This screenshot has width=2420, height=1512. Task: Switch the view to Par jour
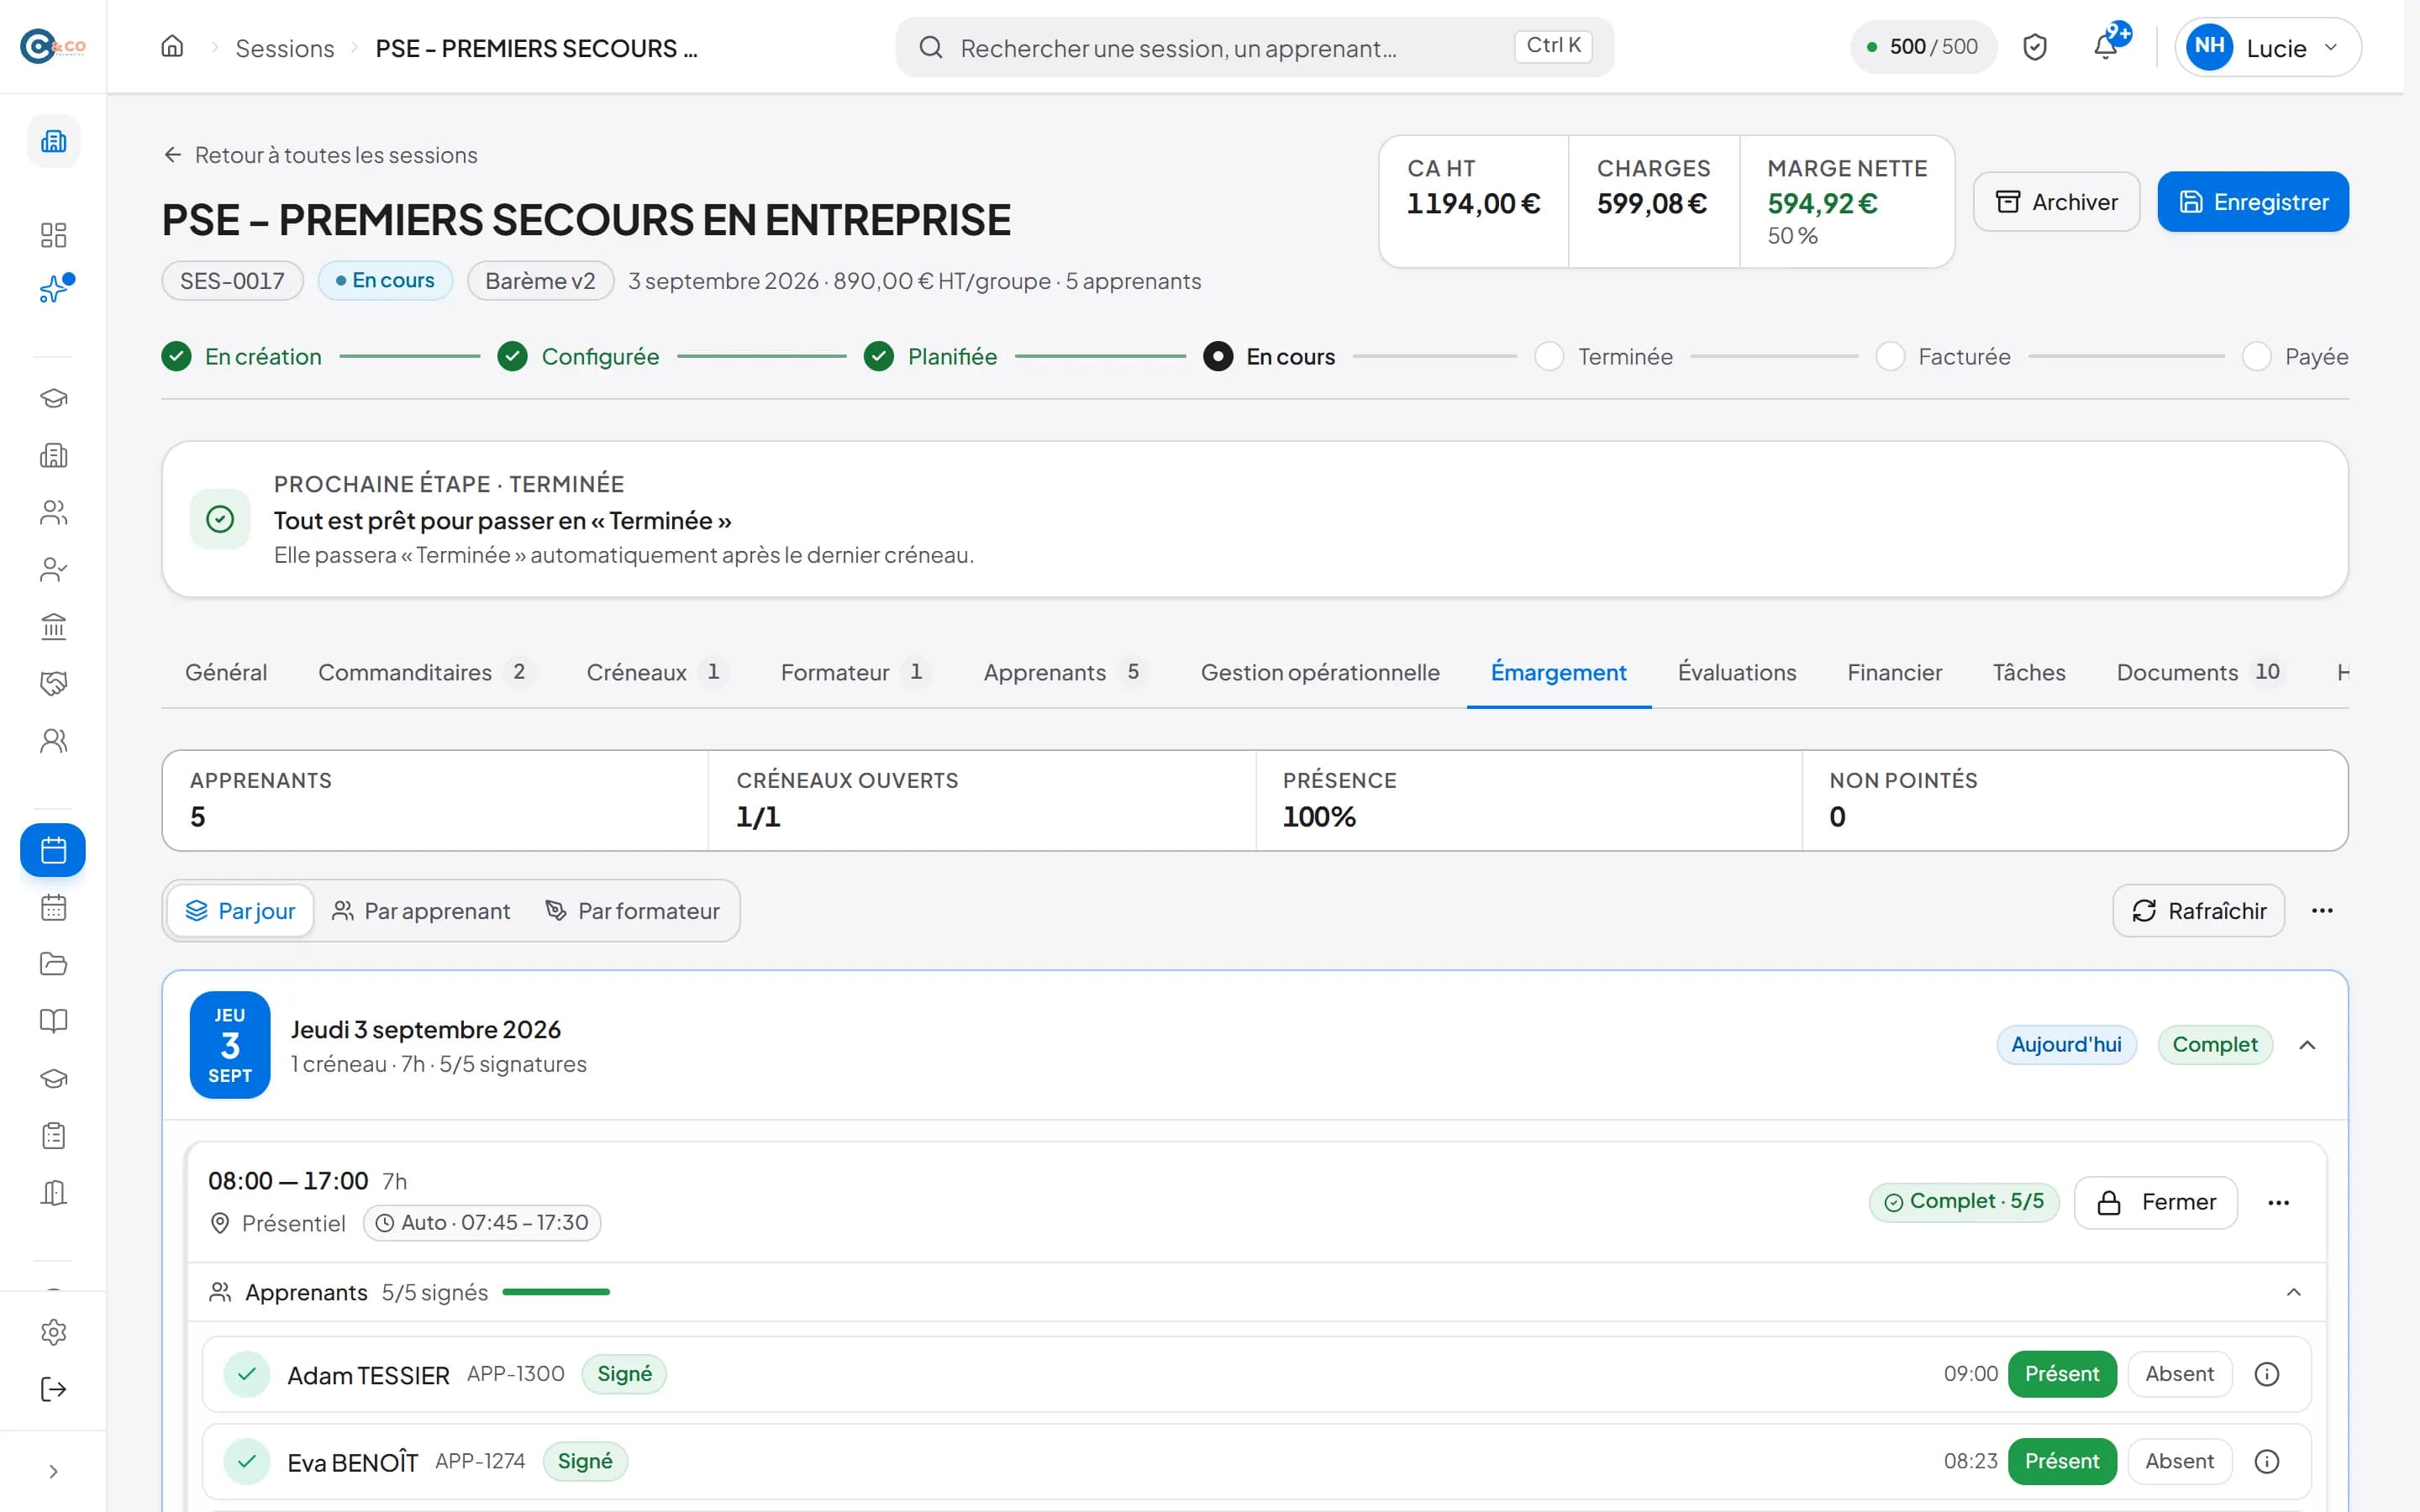240,911
